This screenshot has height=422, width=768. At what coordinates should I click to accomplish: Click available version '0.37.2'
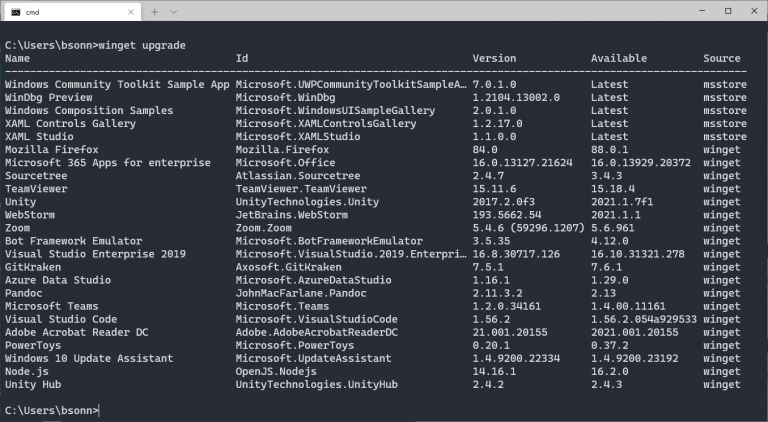click(610, 345)
